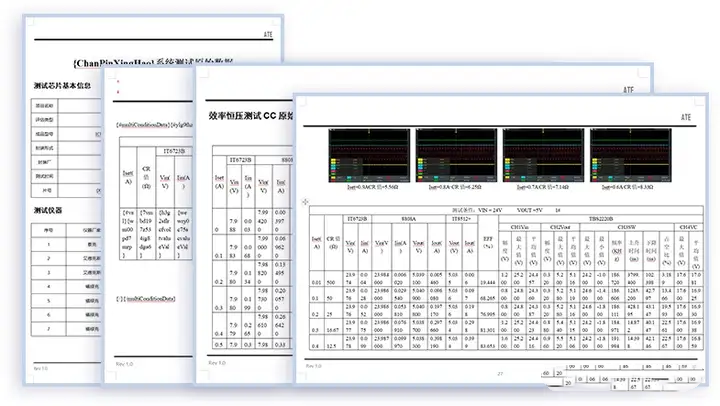720x406 pixels.
Task: Click the ATE header on the front page
Action: (628, 89)
